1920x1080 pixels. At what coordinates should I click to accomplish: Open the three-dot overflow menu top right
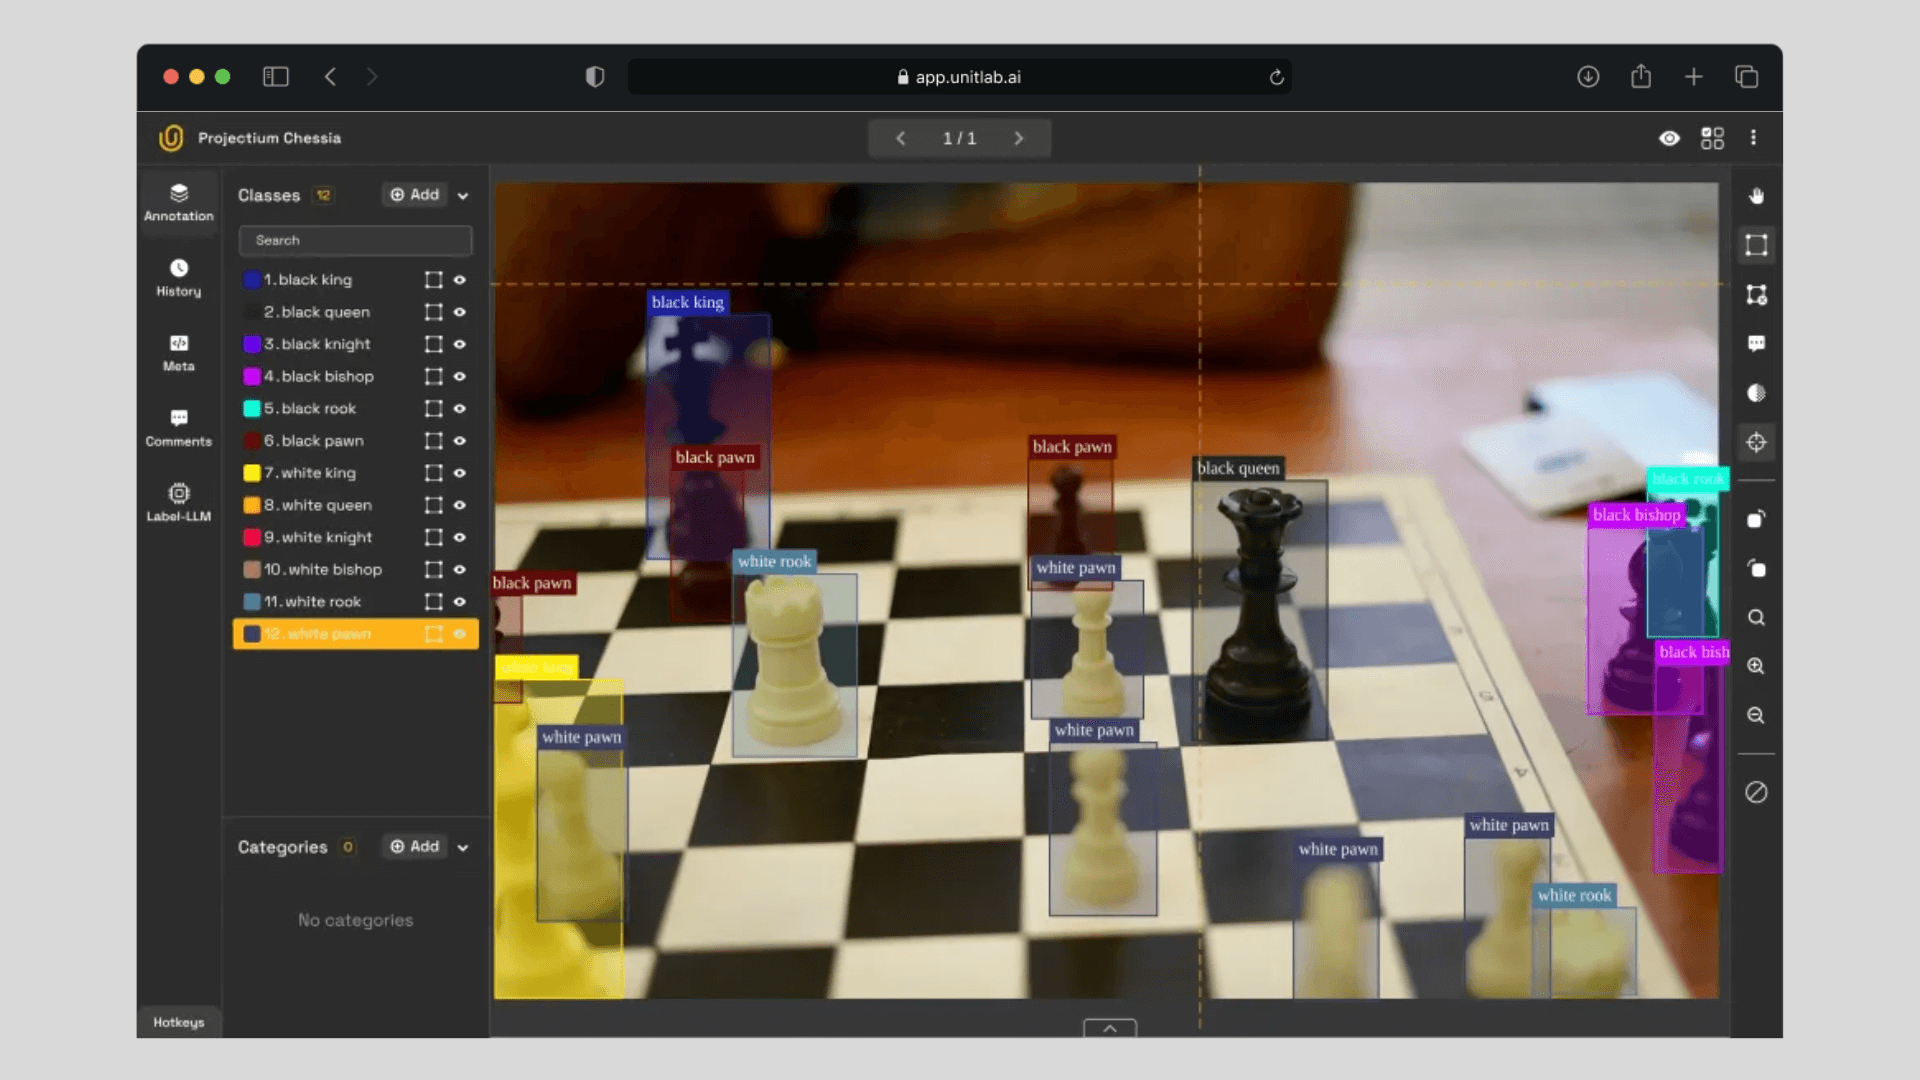tap(1754, 138)
